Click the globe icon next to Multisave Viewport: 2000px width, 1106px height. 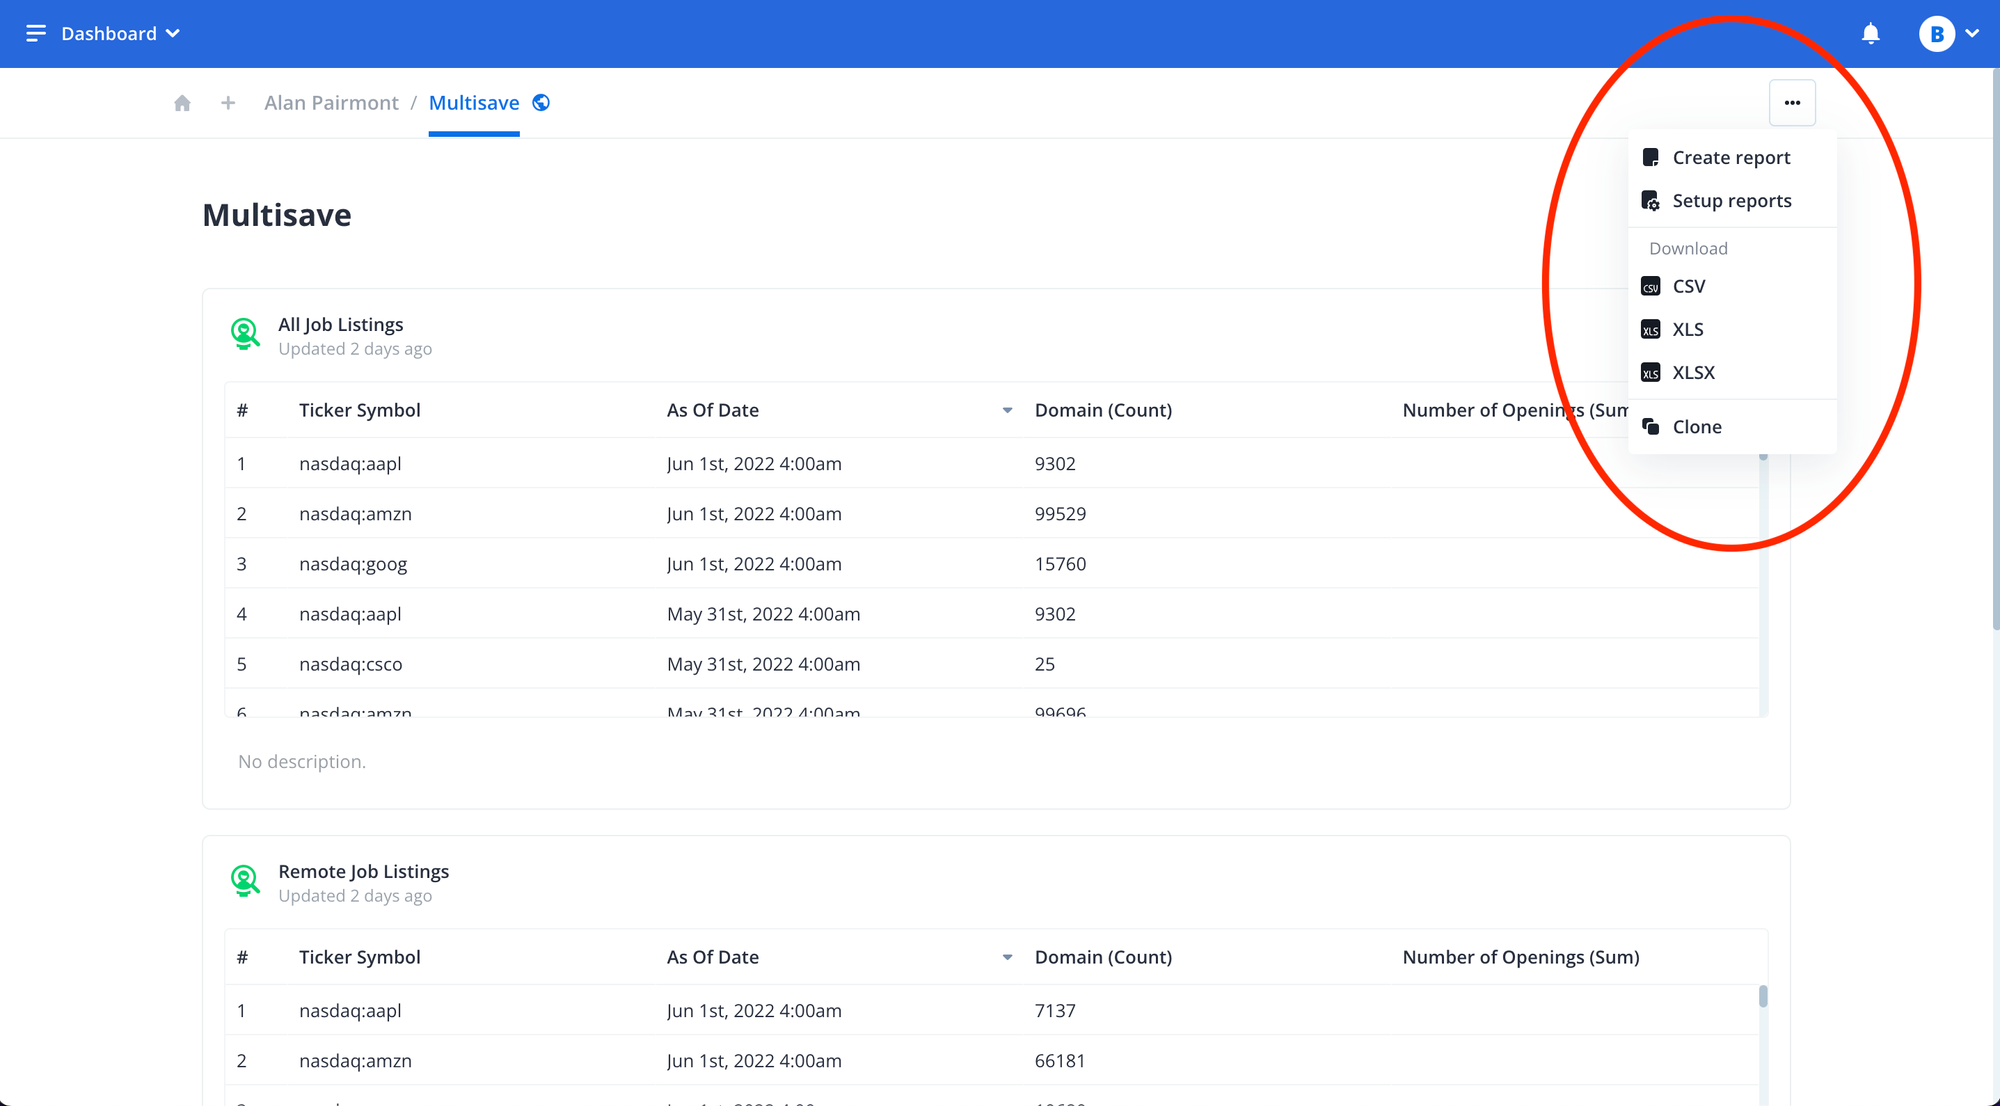tap(541, 103)
